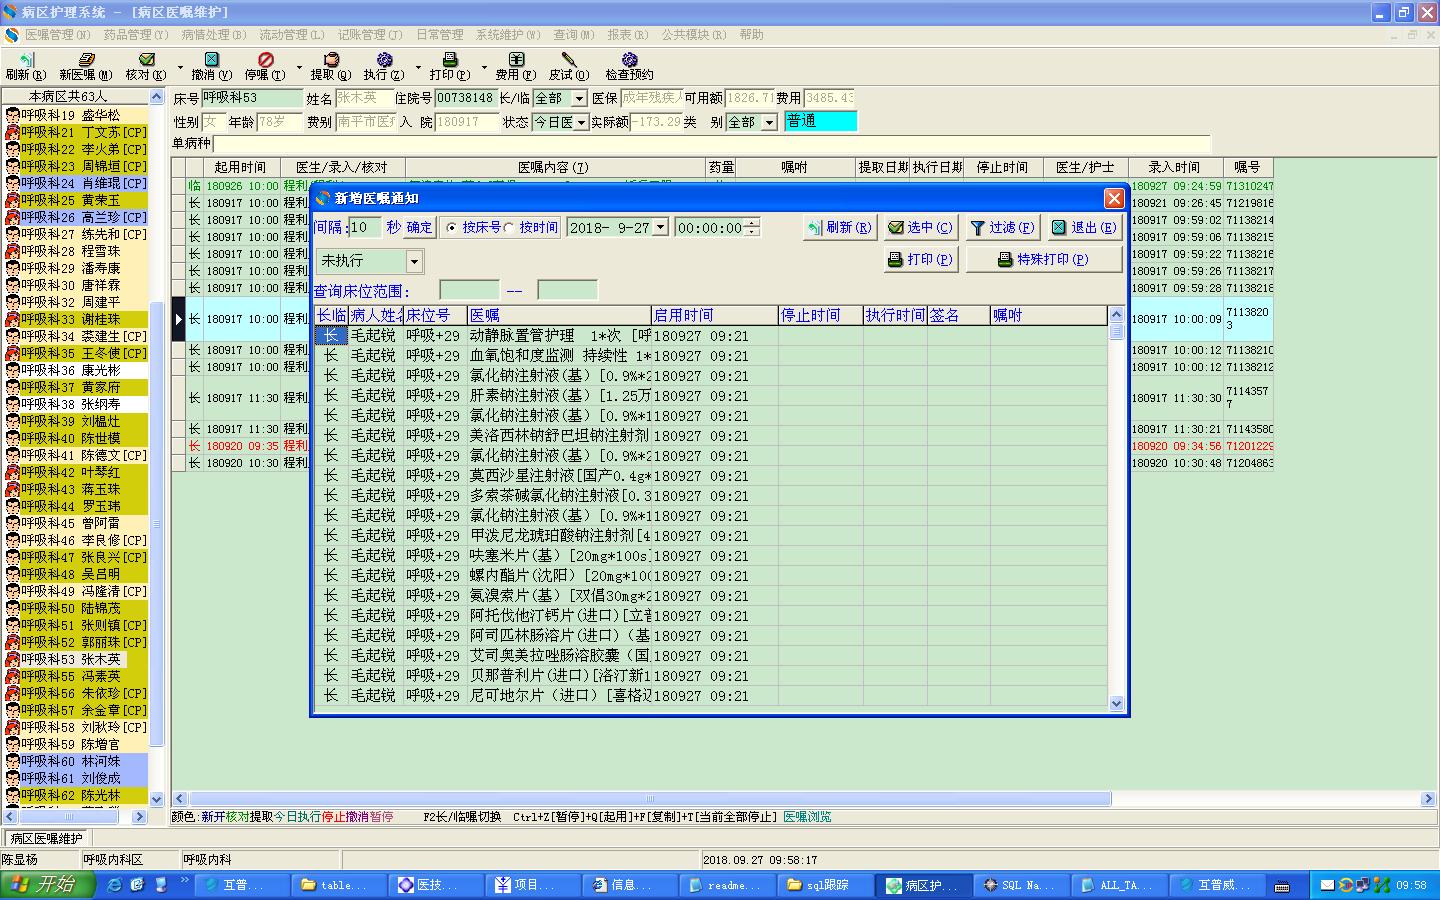Click the 过滤(F) filter button
This screenshot has width=1440, height=900.
tap(1002, 228)
